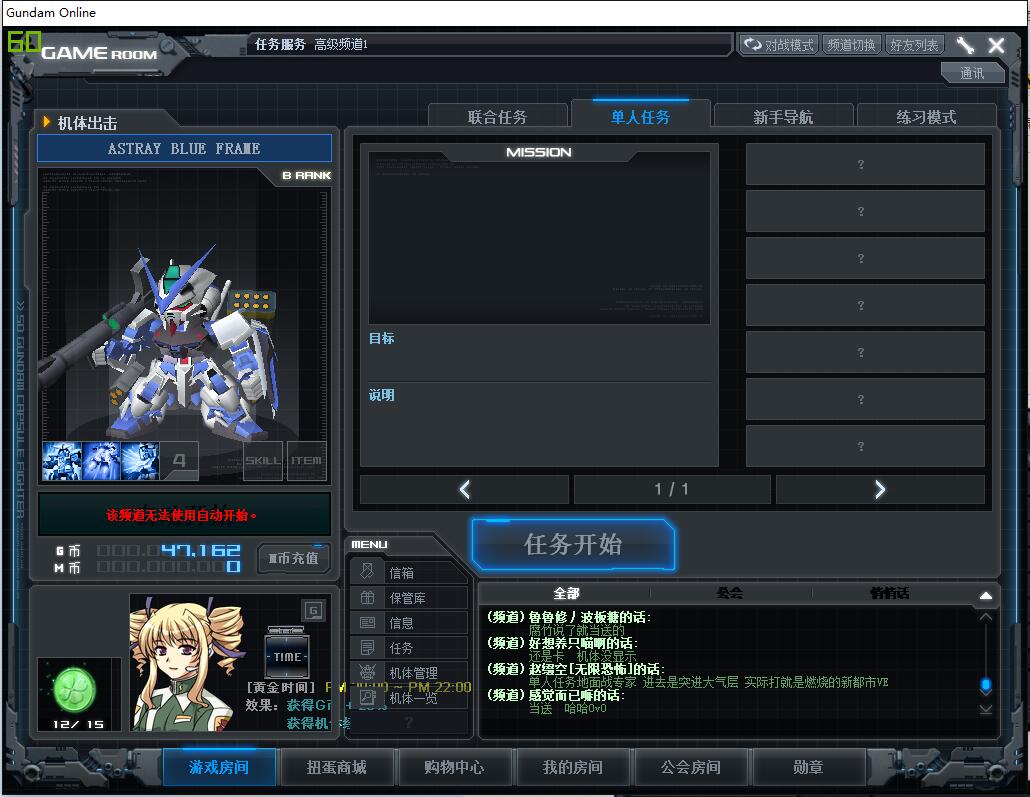Image resolution: width=1030 pixels, height=797 pixels.
Task: Click the 信箱 mailbox icon
Action: (367, 572)
